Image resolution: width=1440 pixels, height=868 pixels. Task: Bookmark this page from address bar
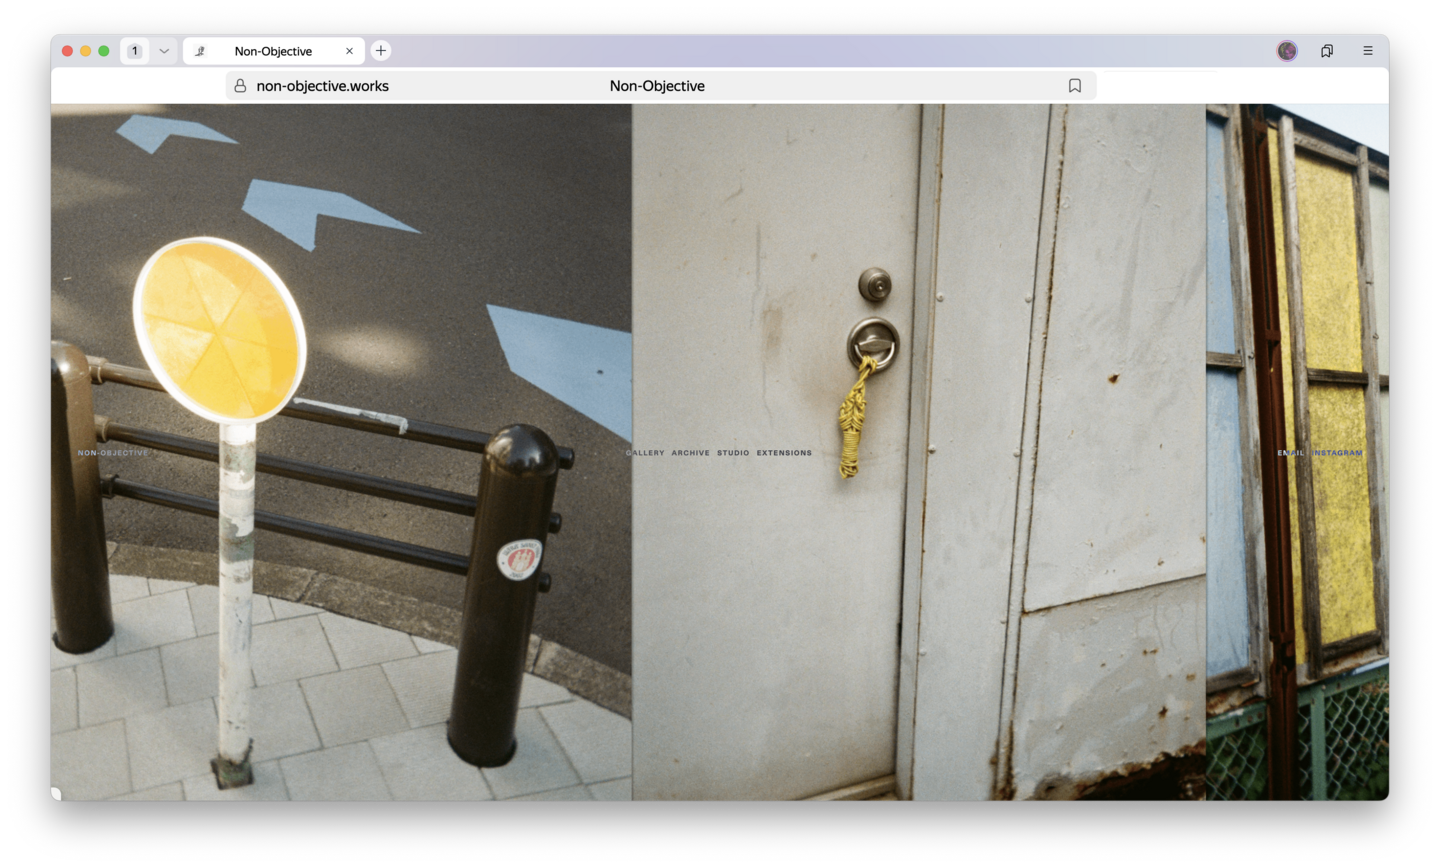tap(1075, 86)
